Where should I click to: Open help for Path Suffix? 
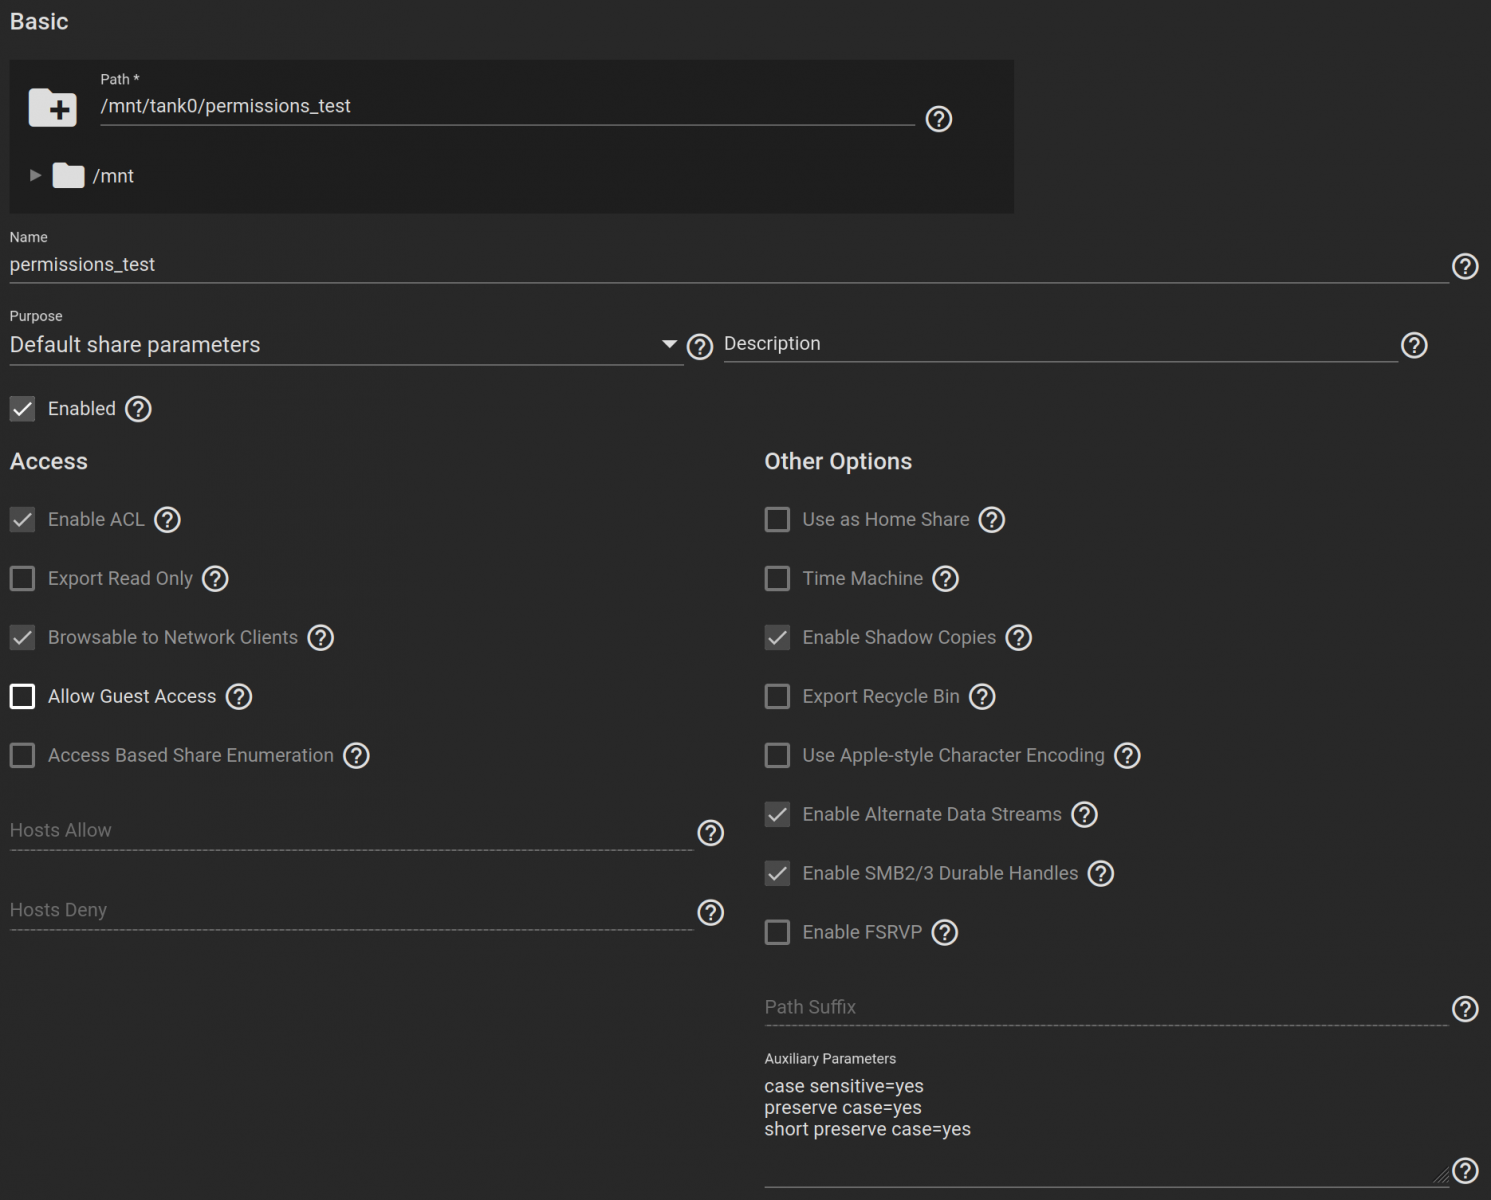[x=1464, y=1009]
